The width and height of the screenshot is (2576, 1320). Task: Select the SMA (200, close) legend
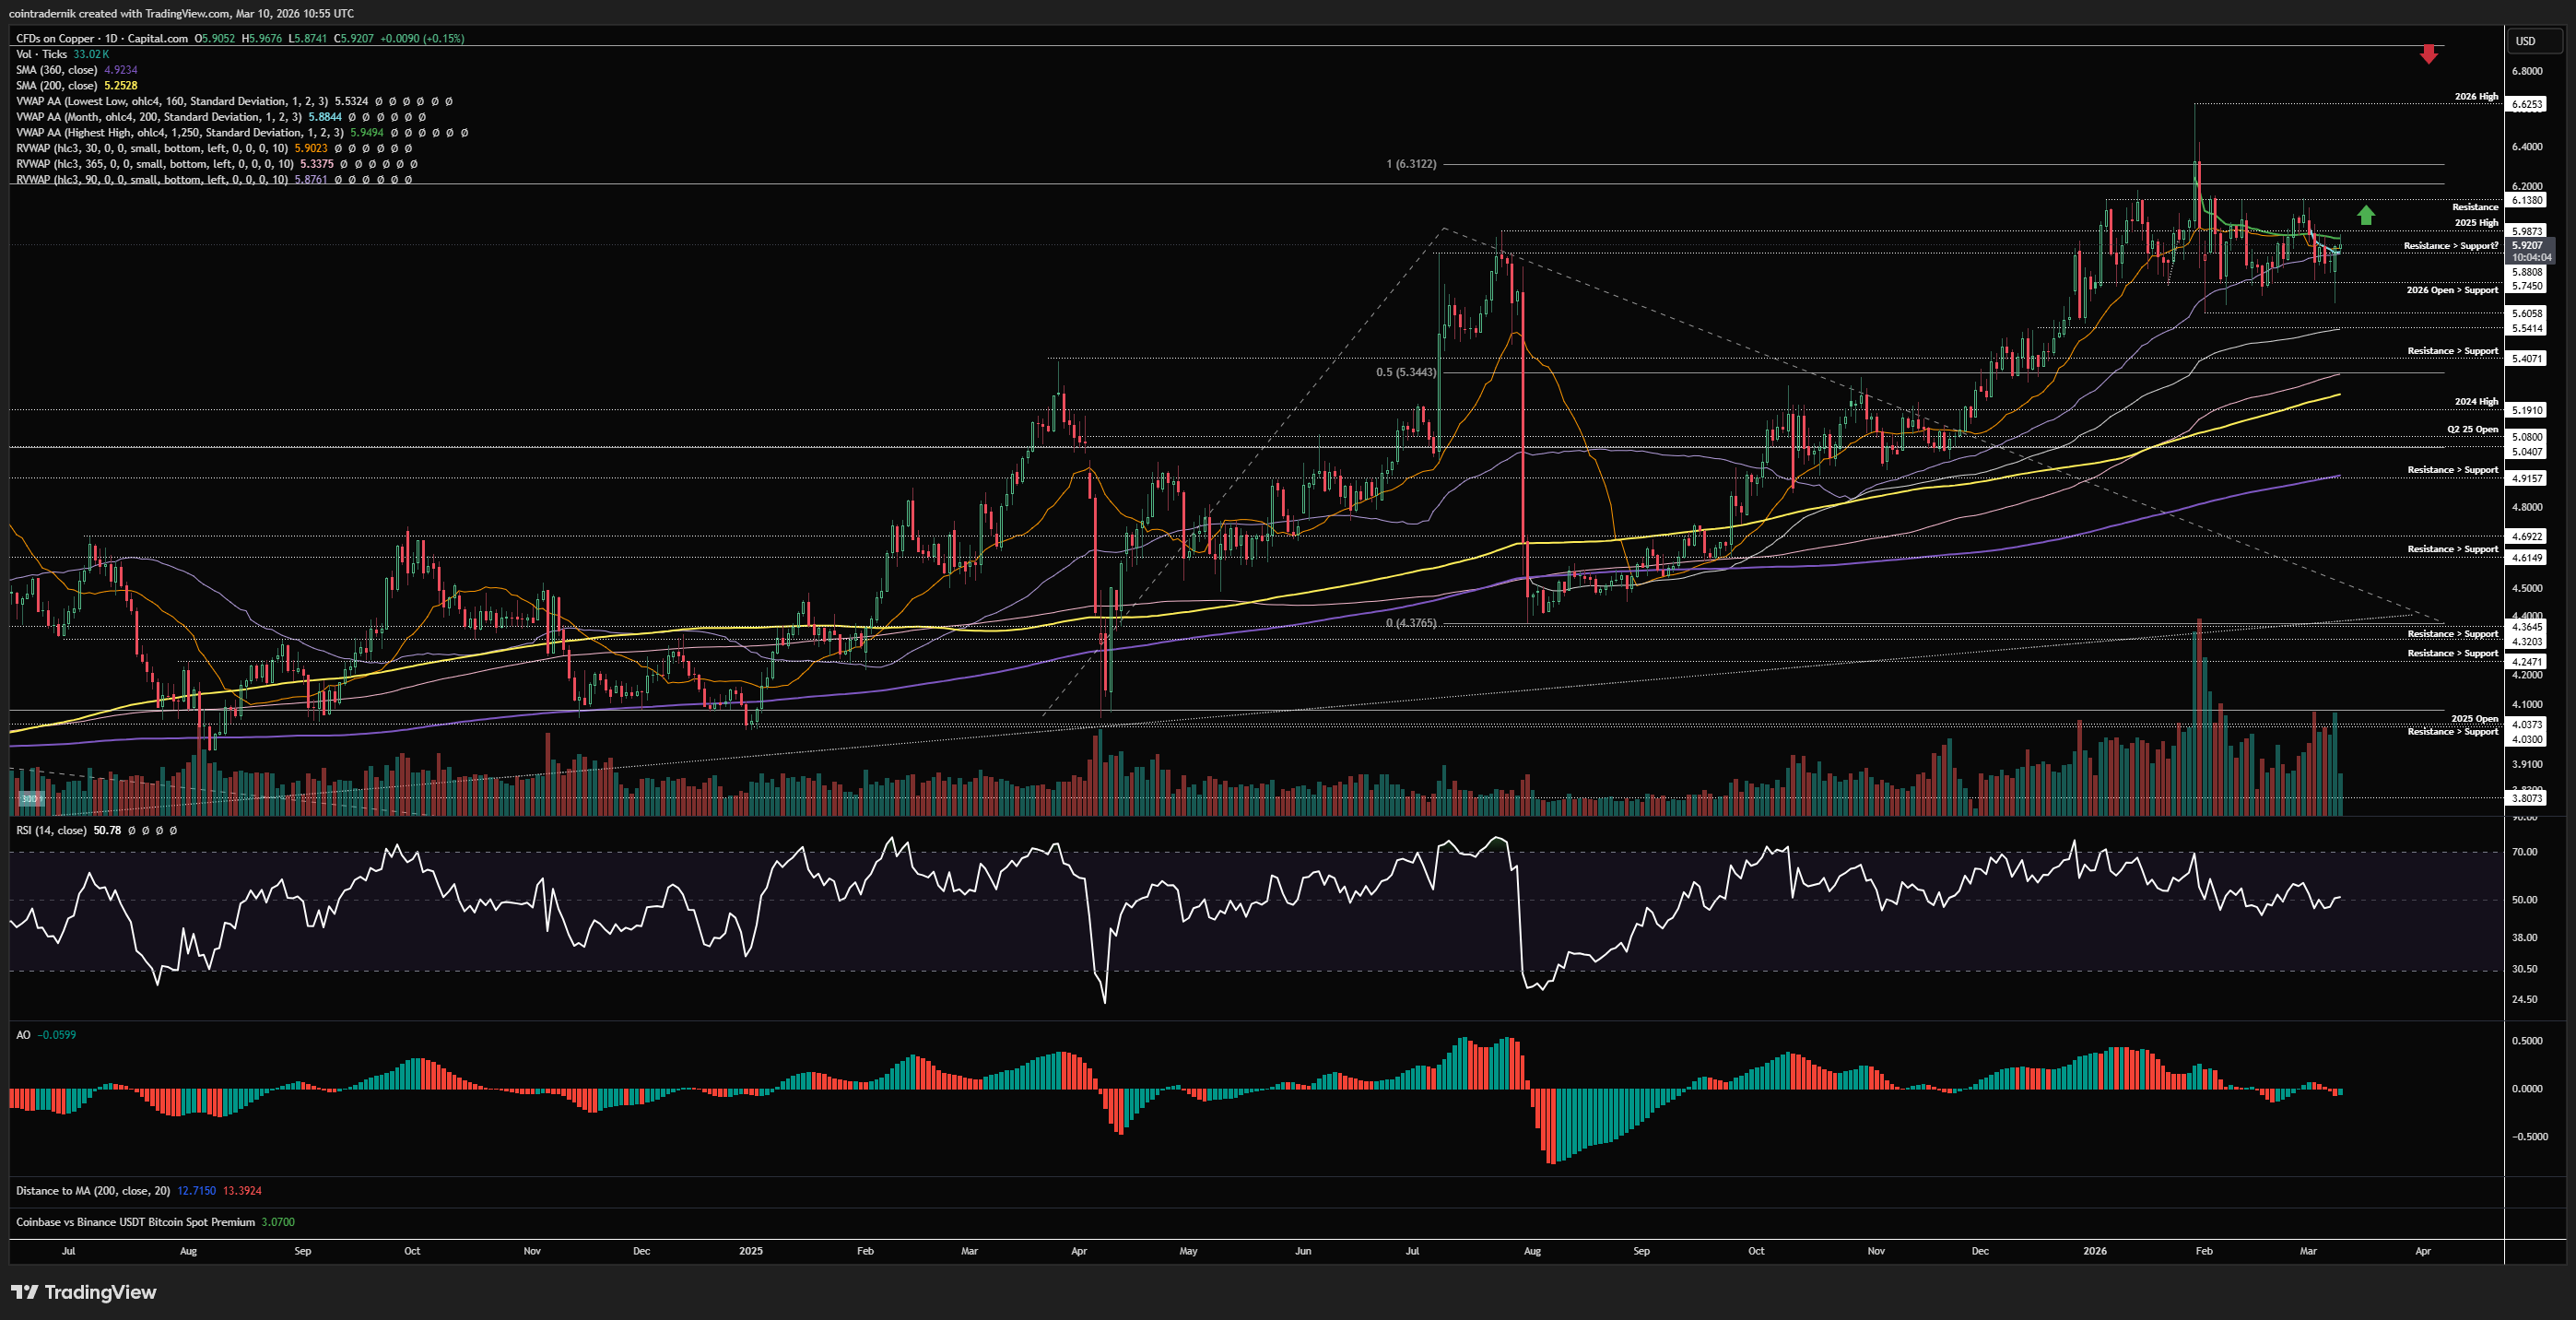click(x=56, y=86)
